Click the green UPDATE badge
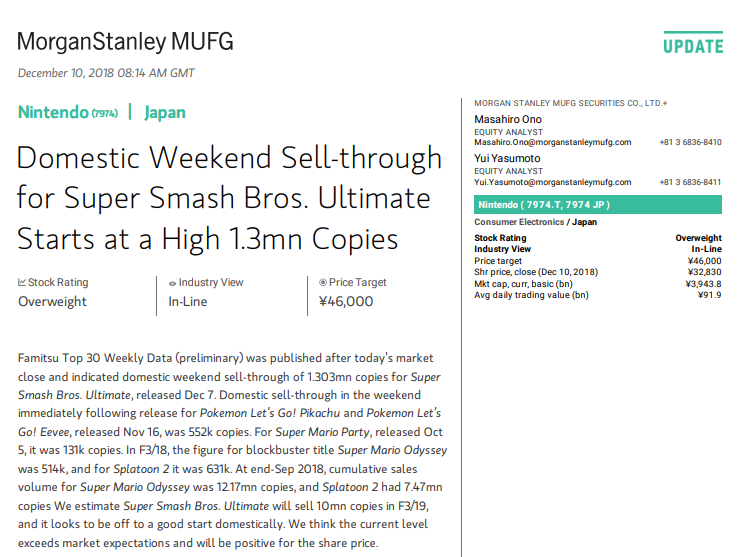 click(x=693, y=44)
